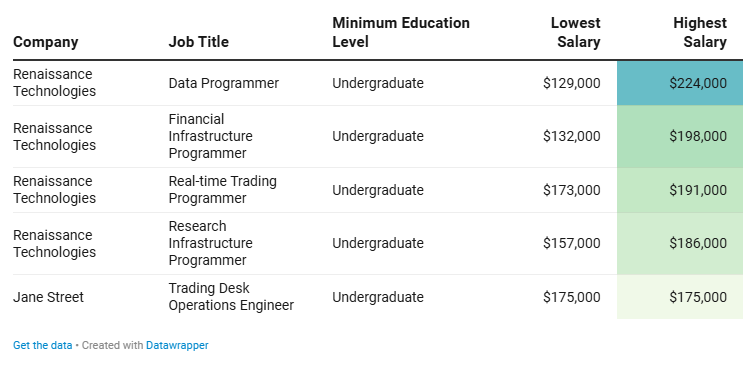Click the Minimum Education Level header

click(x=401, y=32)
